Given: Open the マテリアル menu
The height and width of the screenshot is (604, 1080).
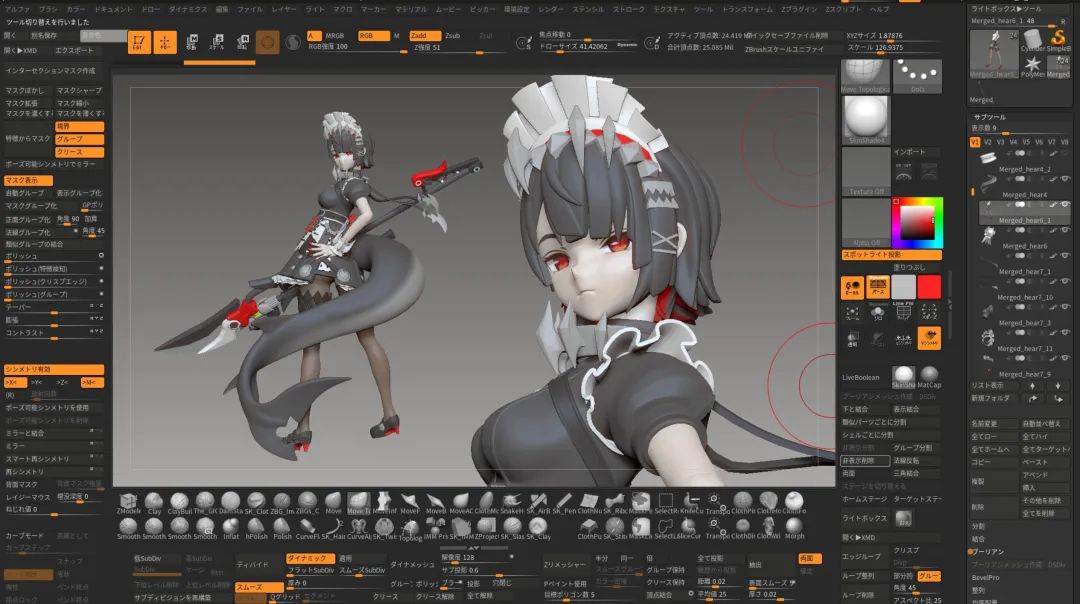Looking at the screenshot, I should coord(411,9).
